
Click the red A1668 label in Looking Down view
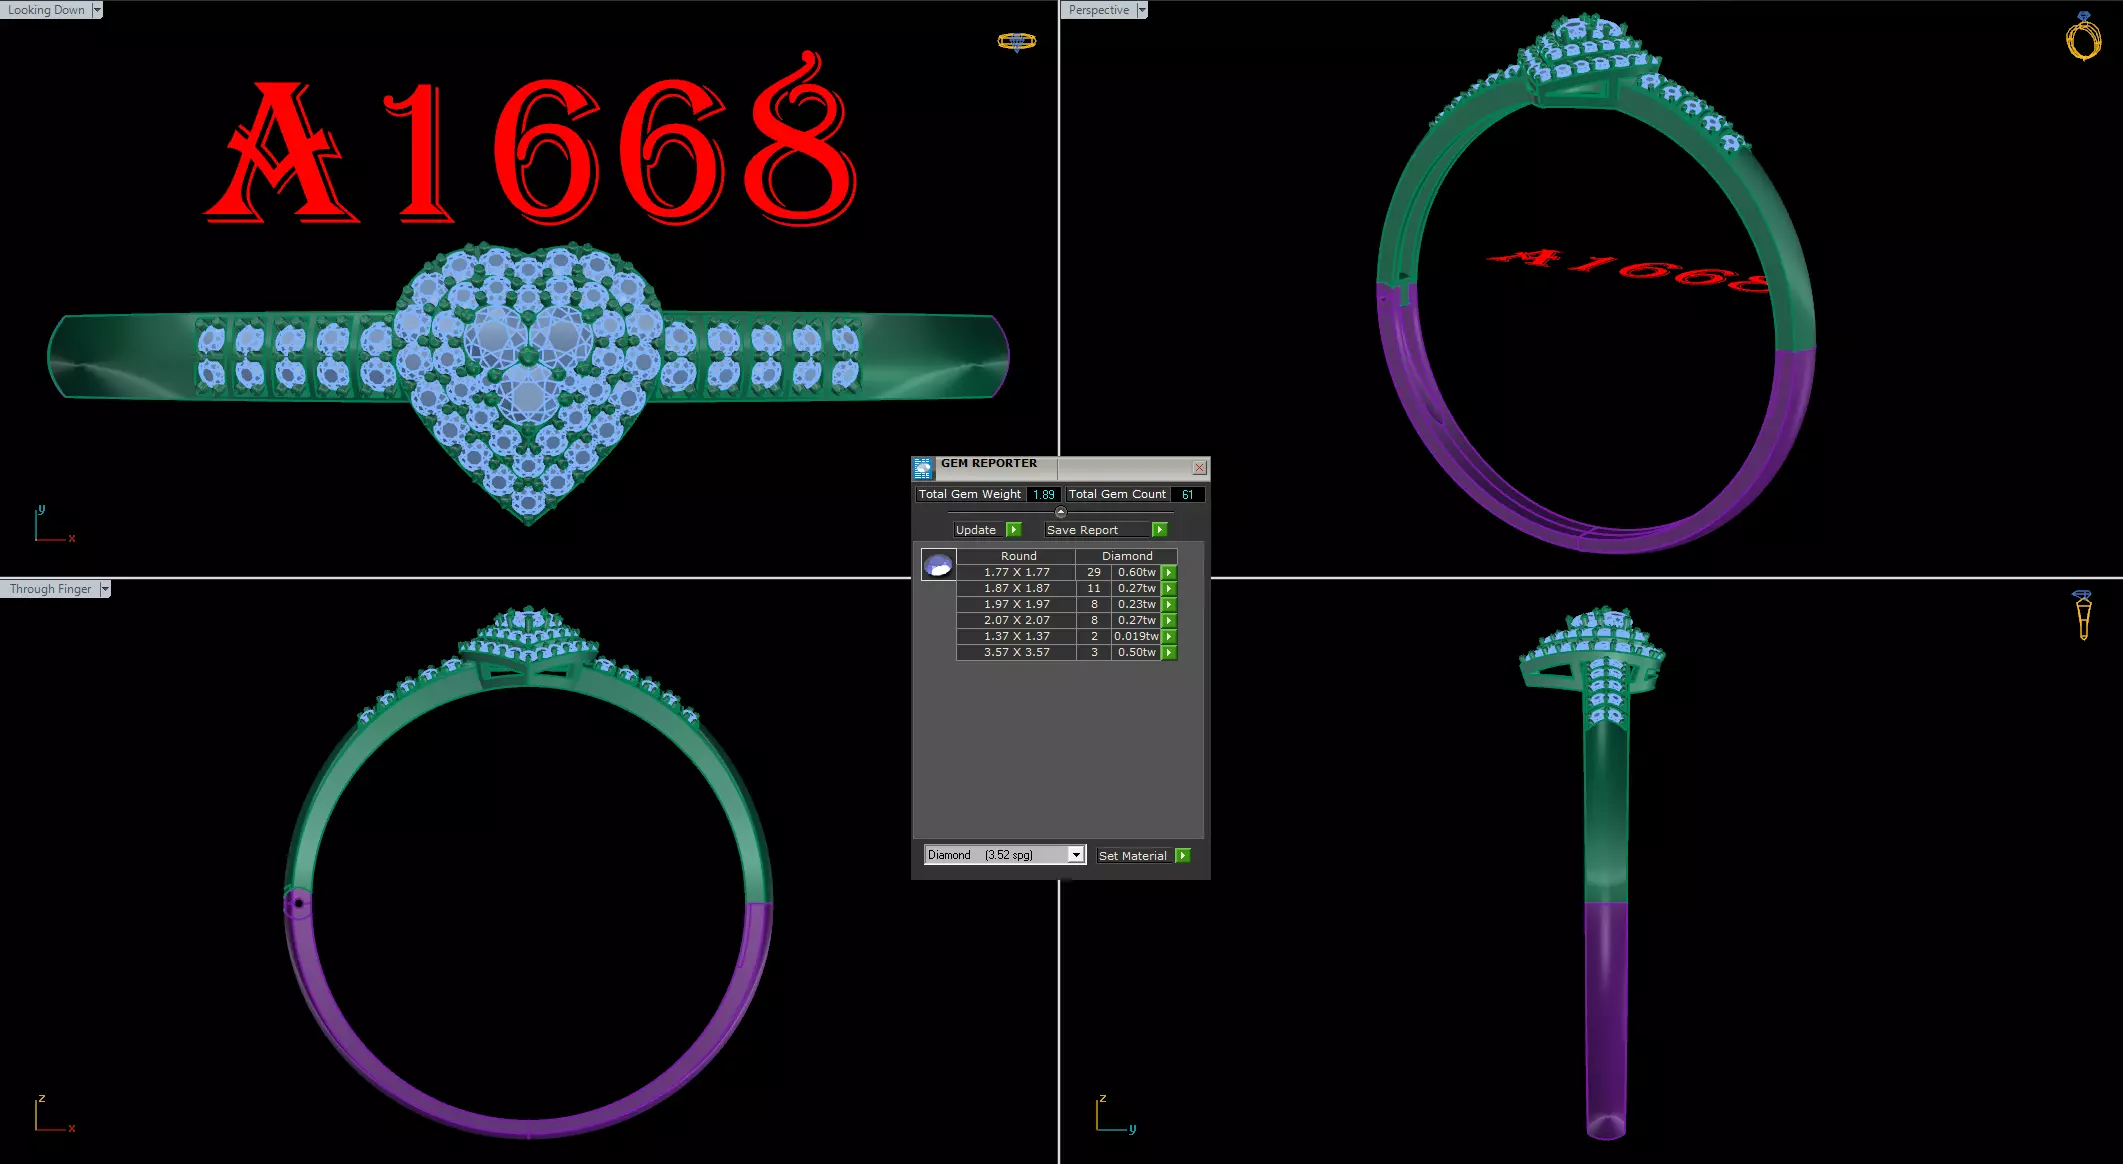(531, 138)
